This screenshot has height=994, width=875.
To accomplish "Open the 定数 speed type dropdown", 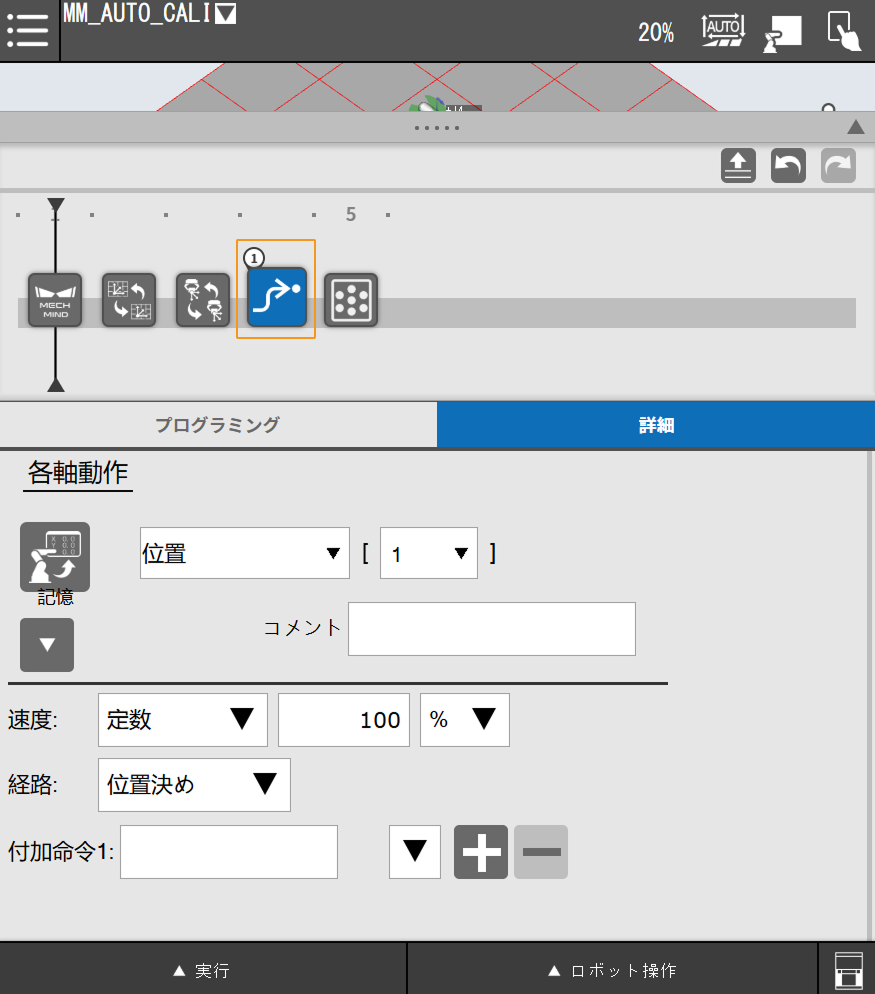I will (183, 720).
